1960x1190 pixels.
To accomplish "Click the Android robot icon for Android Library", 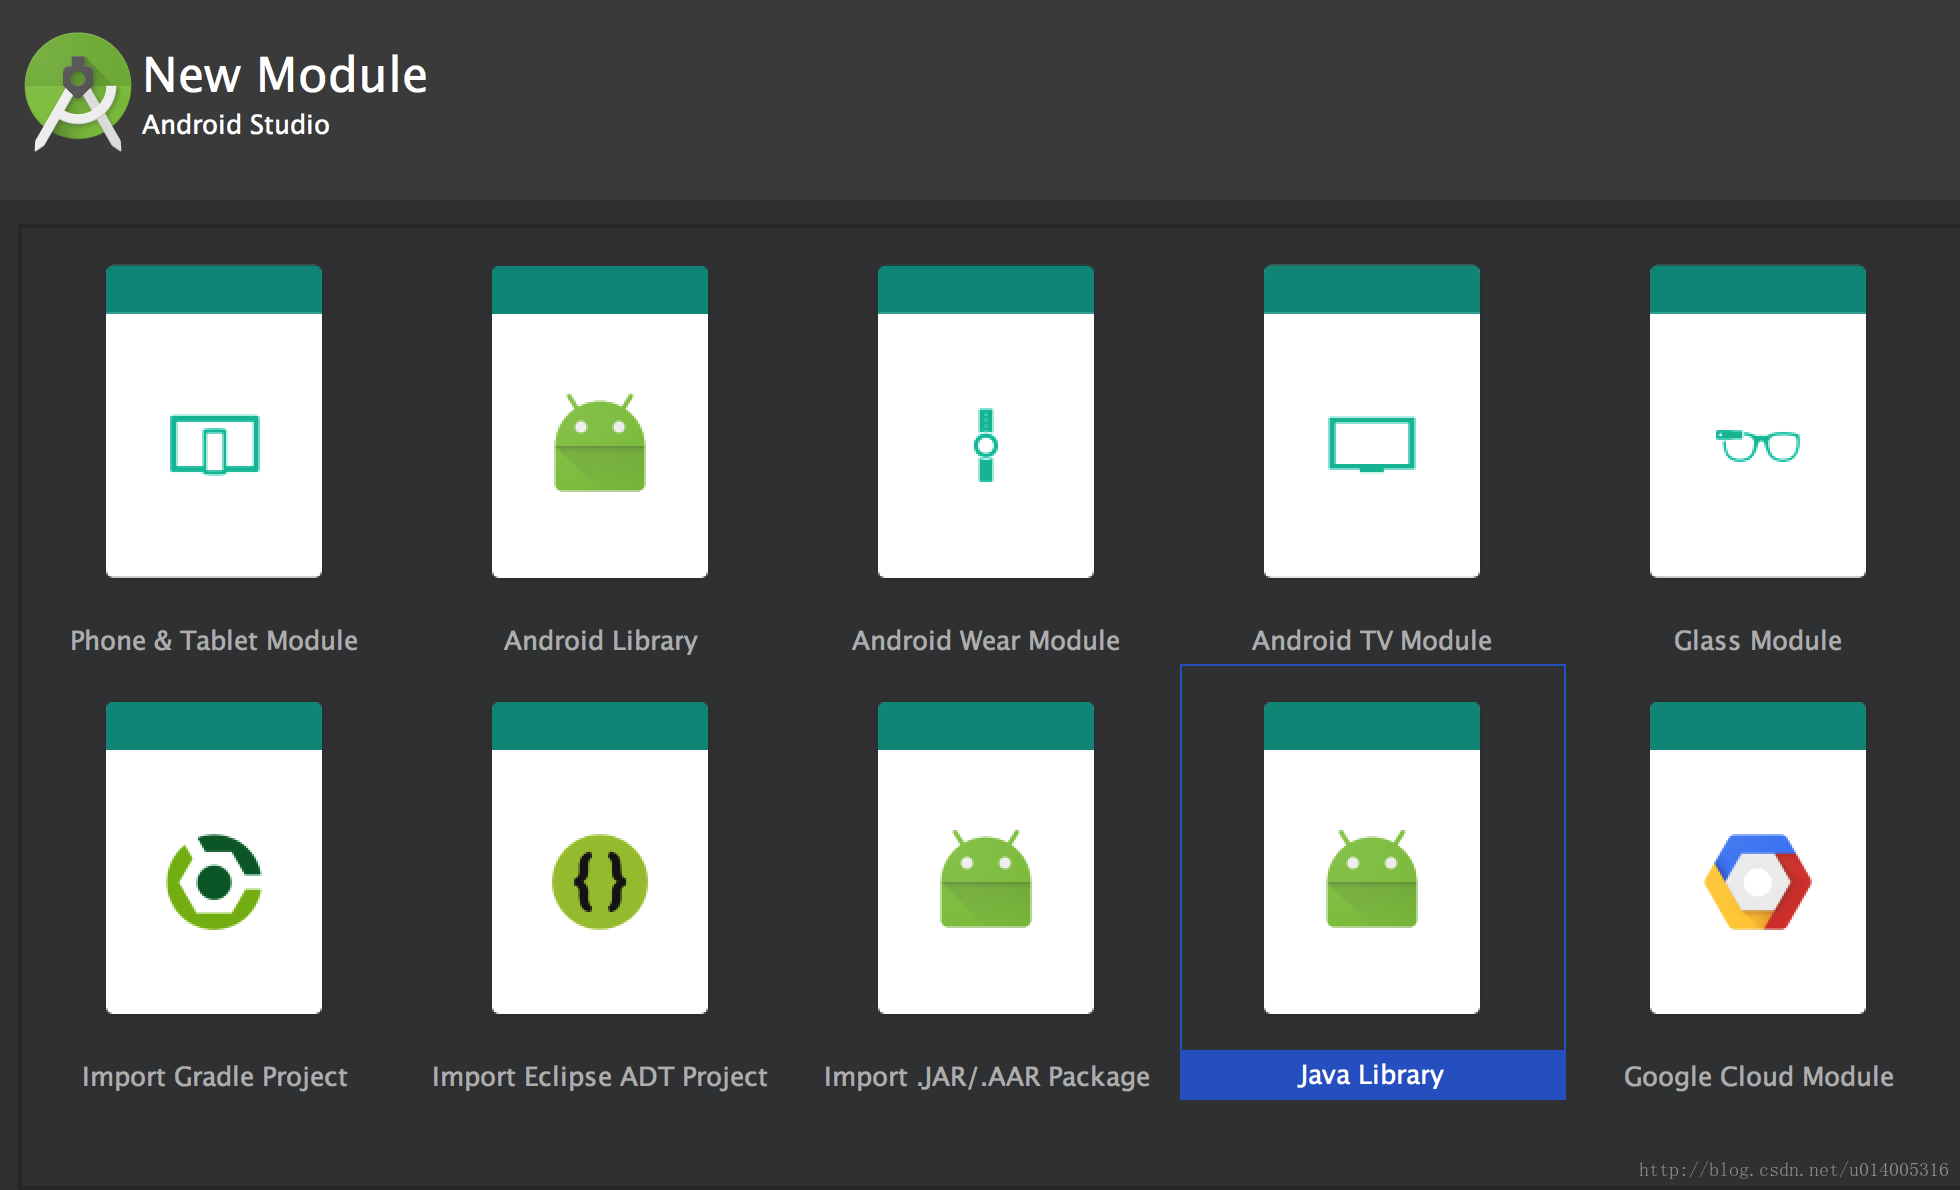I will coord(600,442).
